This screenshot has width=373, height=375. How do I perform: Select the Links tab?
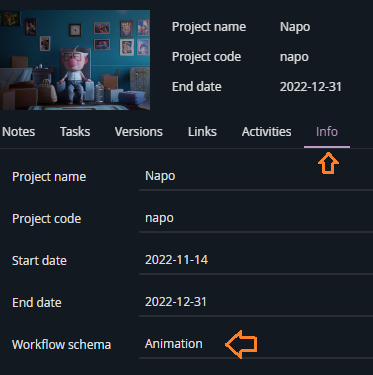coord(202,132)
